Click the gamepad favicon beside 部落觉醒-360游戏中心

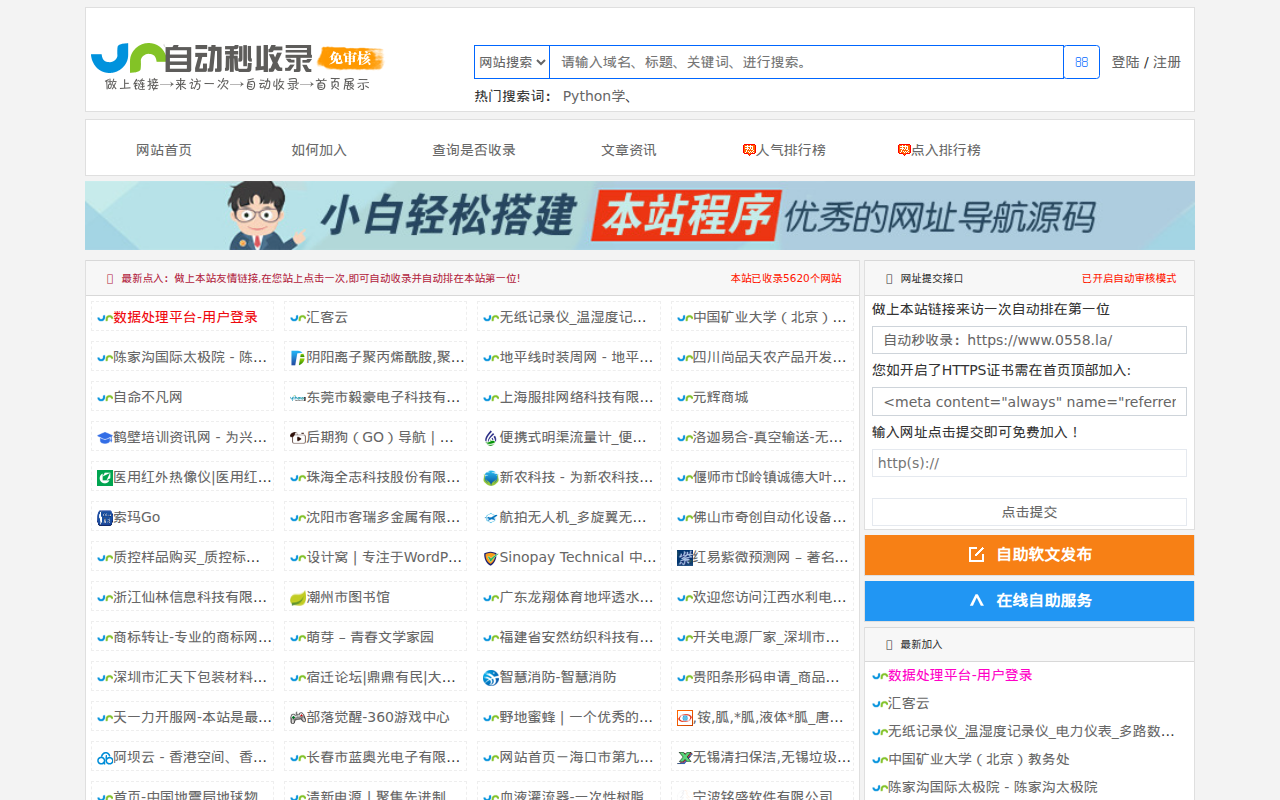[298, 717]
